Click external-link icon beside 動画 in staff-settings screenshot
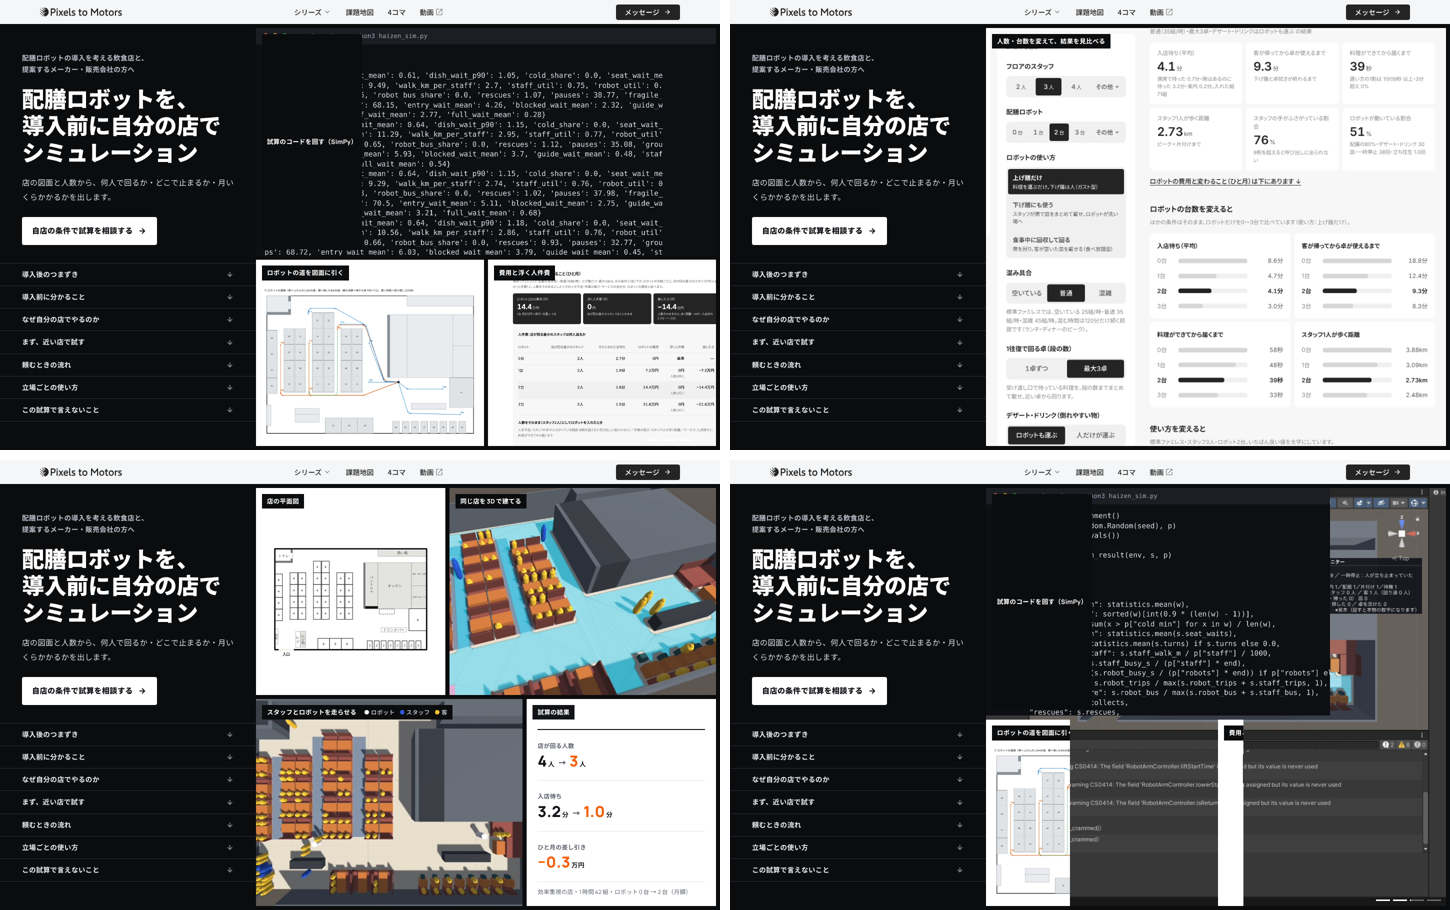The image size is (1450, 910). point(1169,12)
